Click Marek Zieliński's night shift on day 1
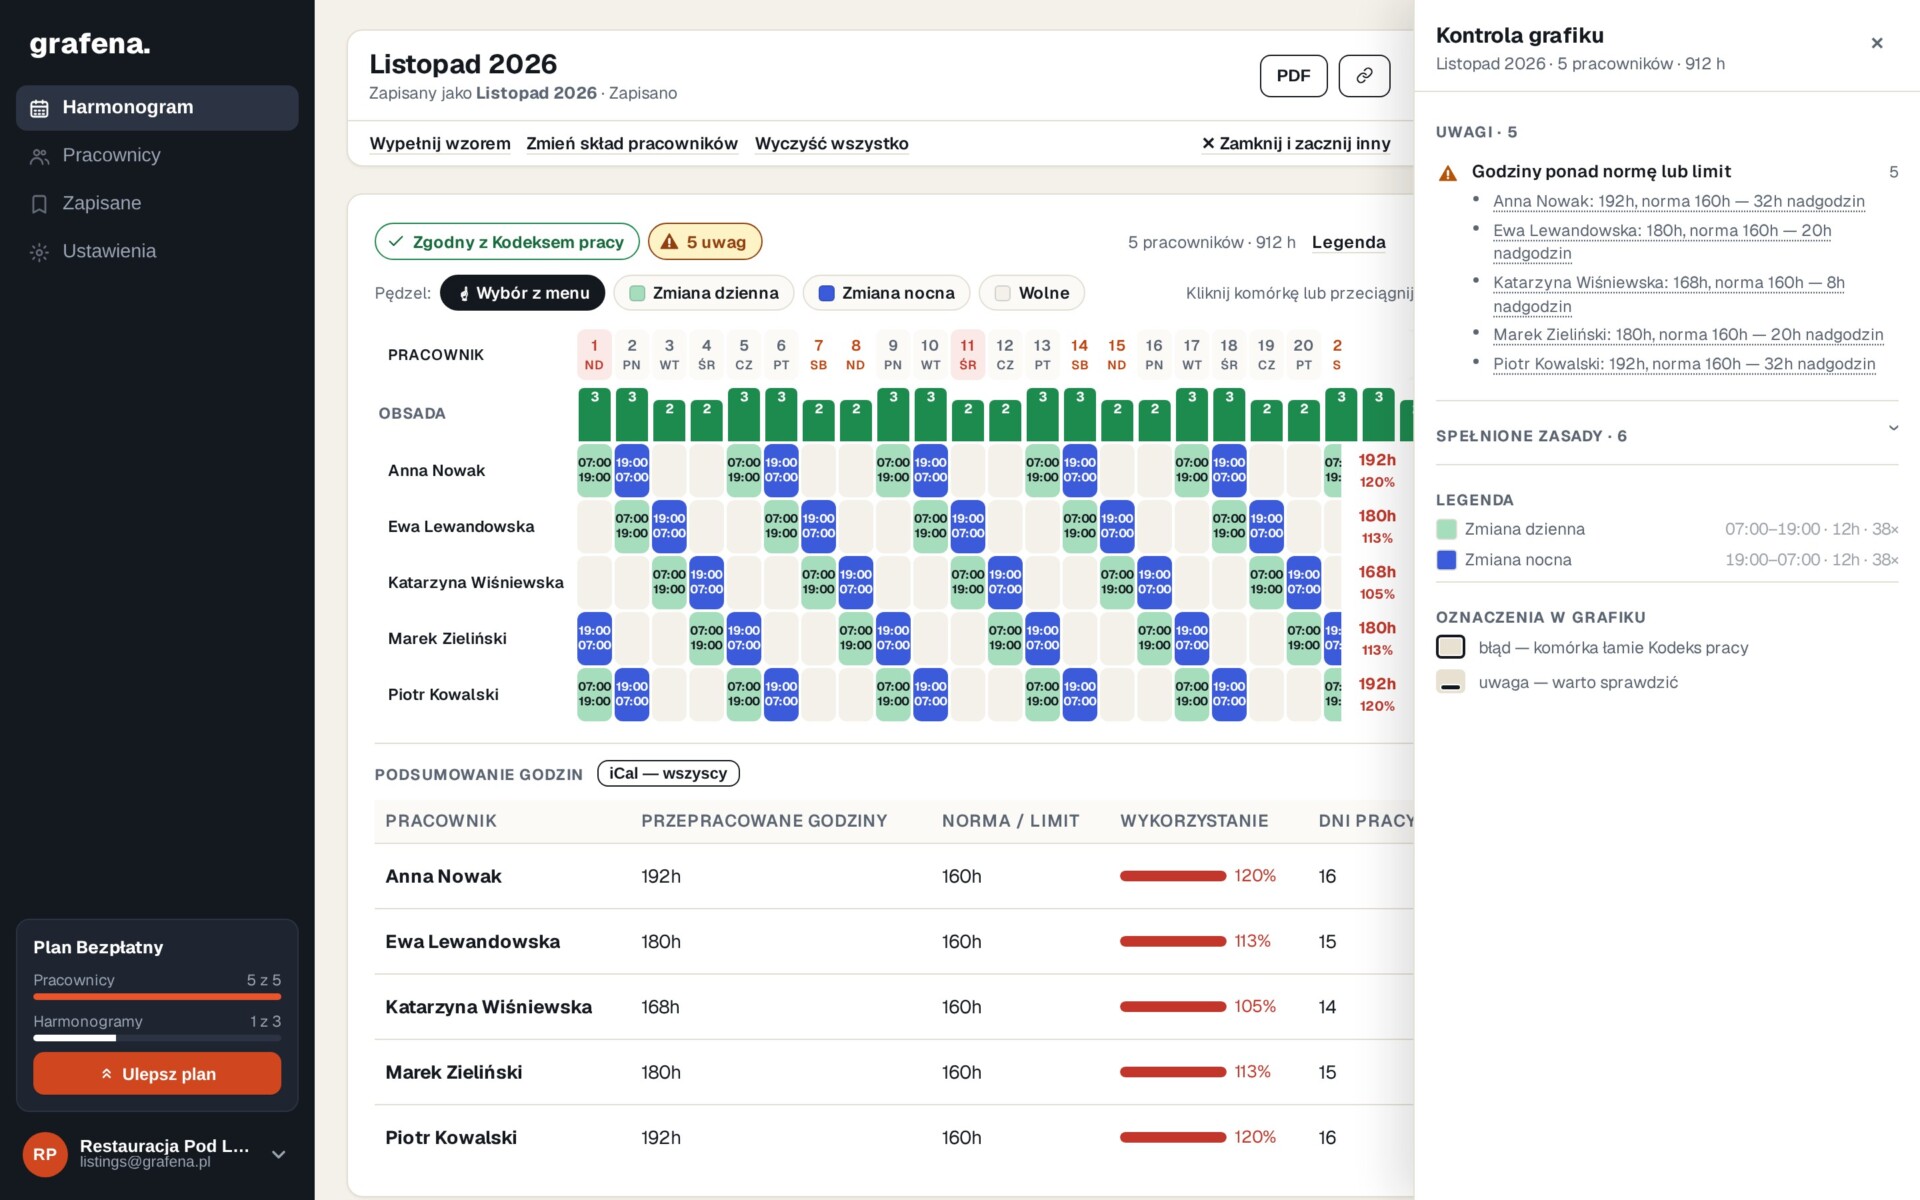This screenshot has width=1920, height=1200. pyautogui.click(x=594, y=638)
